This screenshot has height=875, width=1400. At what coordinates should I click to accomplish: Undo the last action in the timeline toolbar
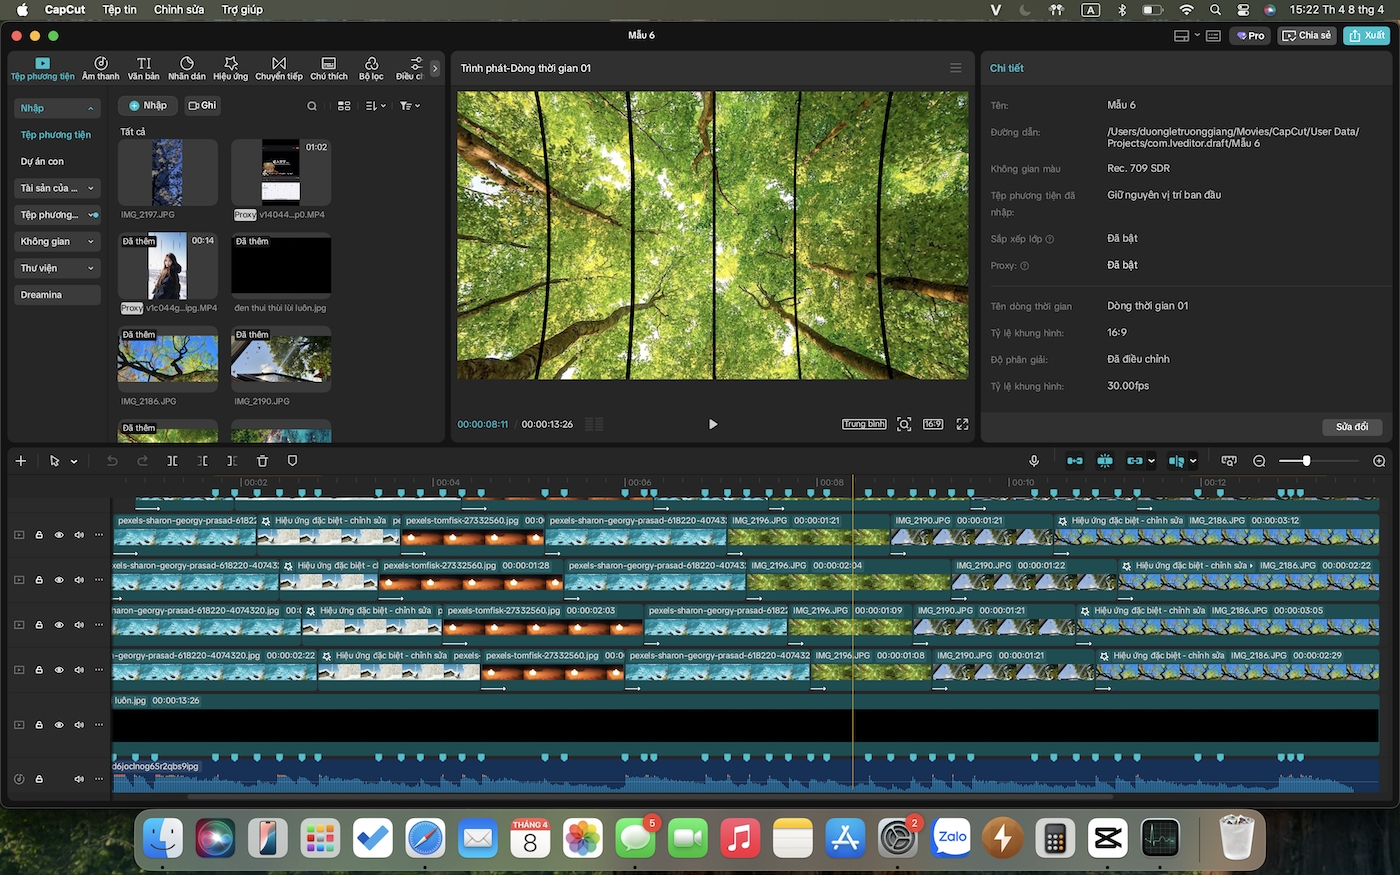pyautogui.click(x=112, y=461)
